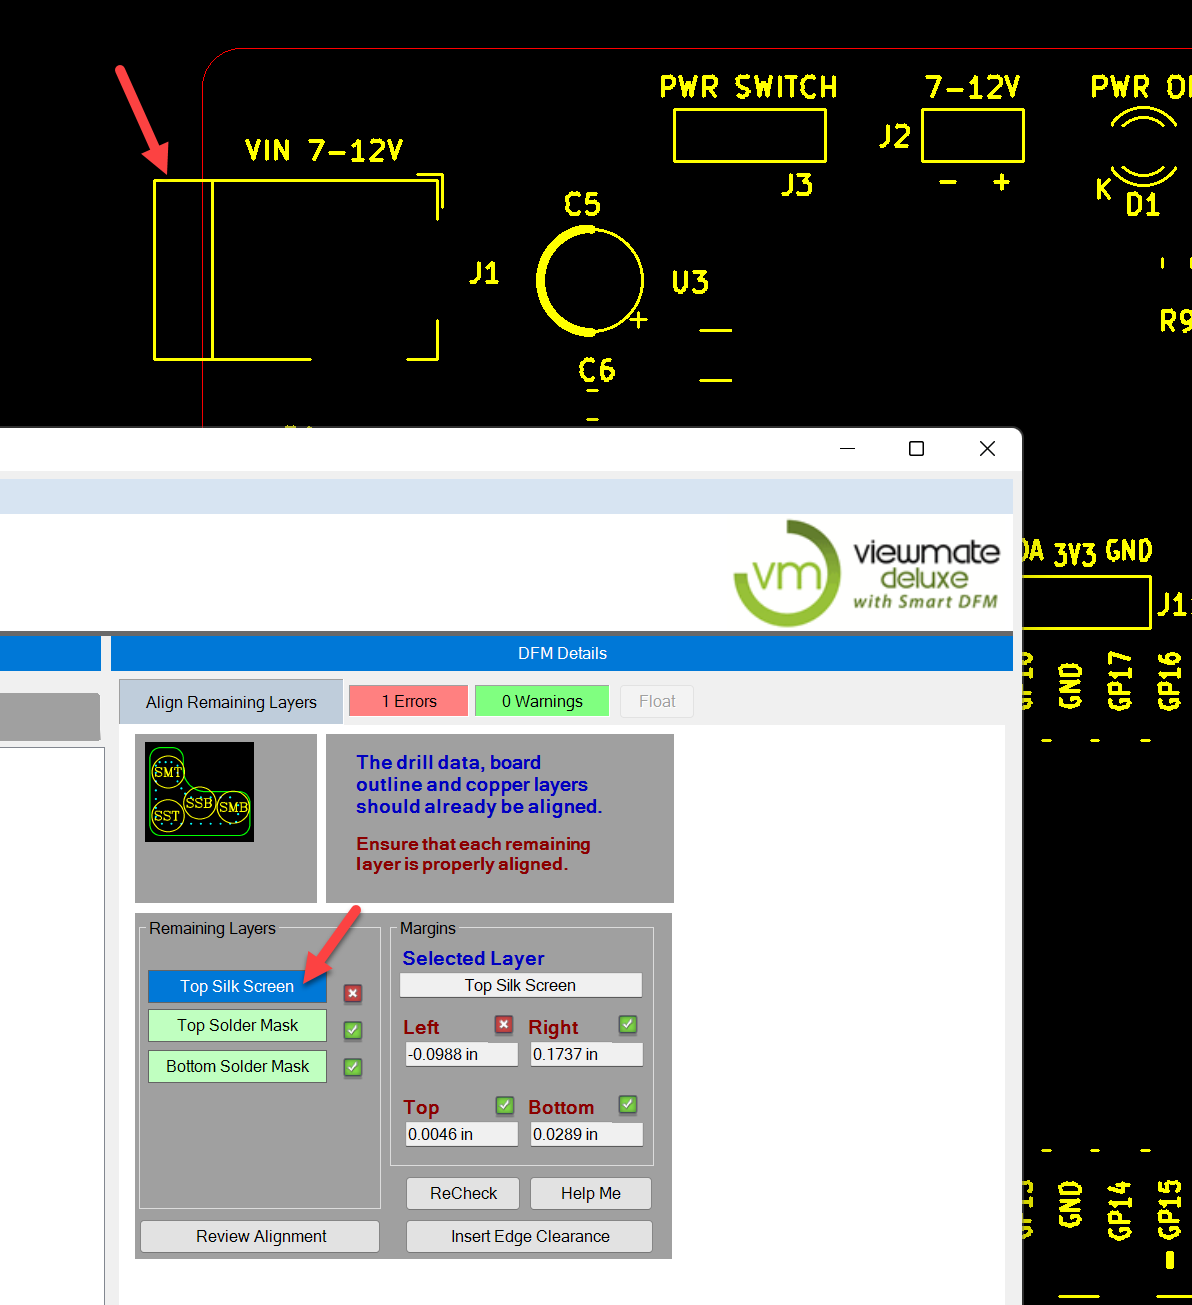Click the green check beside Top Solder Mask
This screenshot has width=1192, height=1305.
pyautogui.click(x=353, y=1030)
